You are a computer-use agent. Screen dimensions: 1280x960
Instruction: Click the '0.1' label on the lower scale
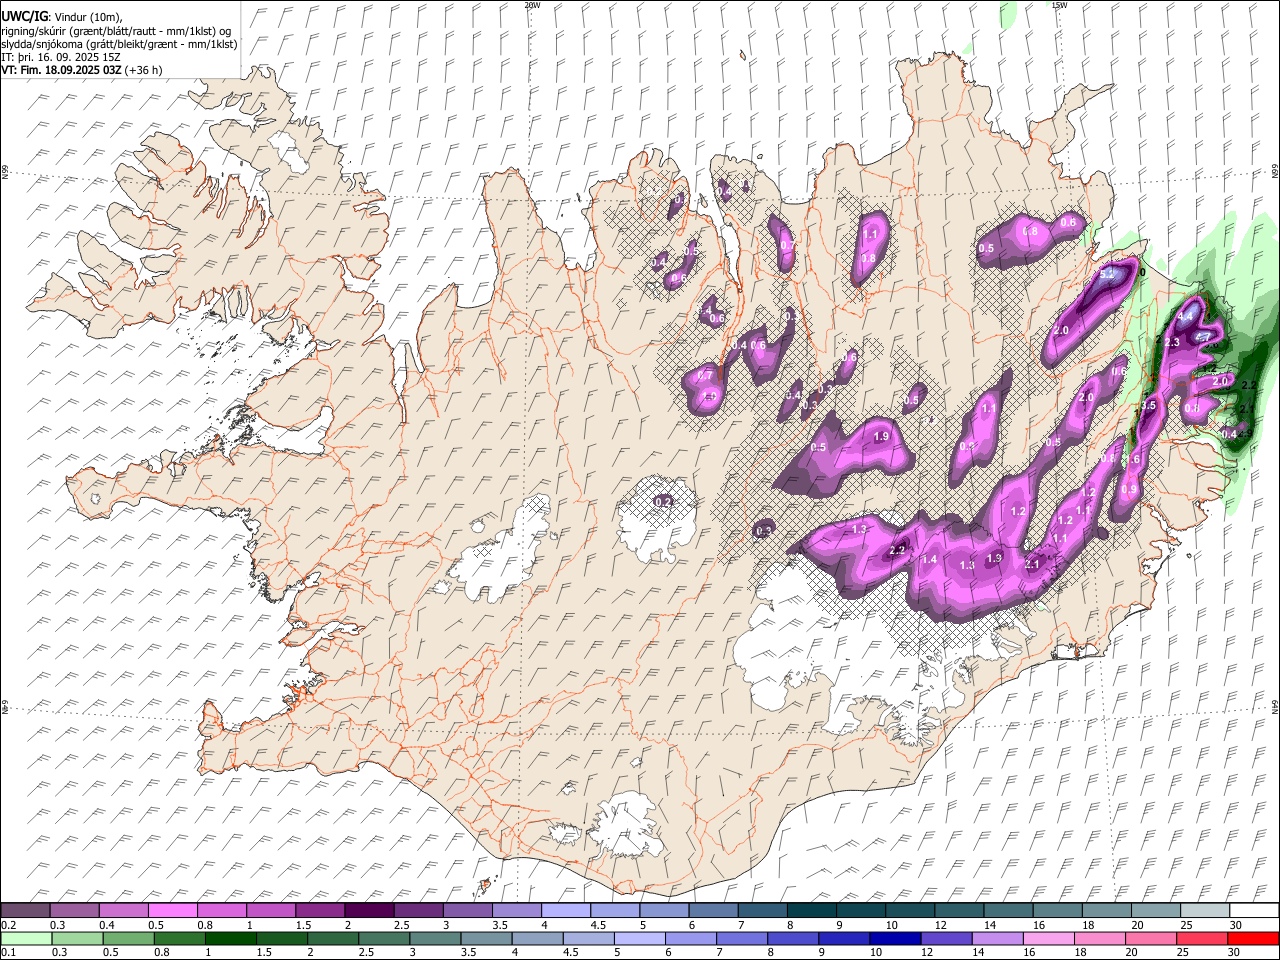[x=9, y=952]
